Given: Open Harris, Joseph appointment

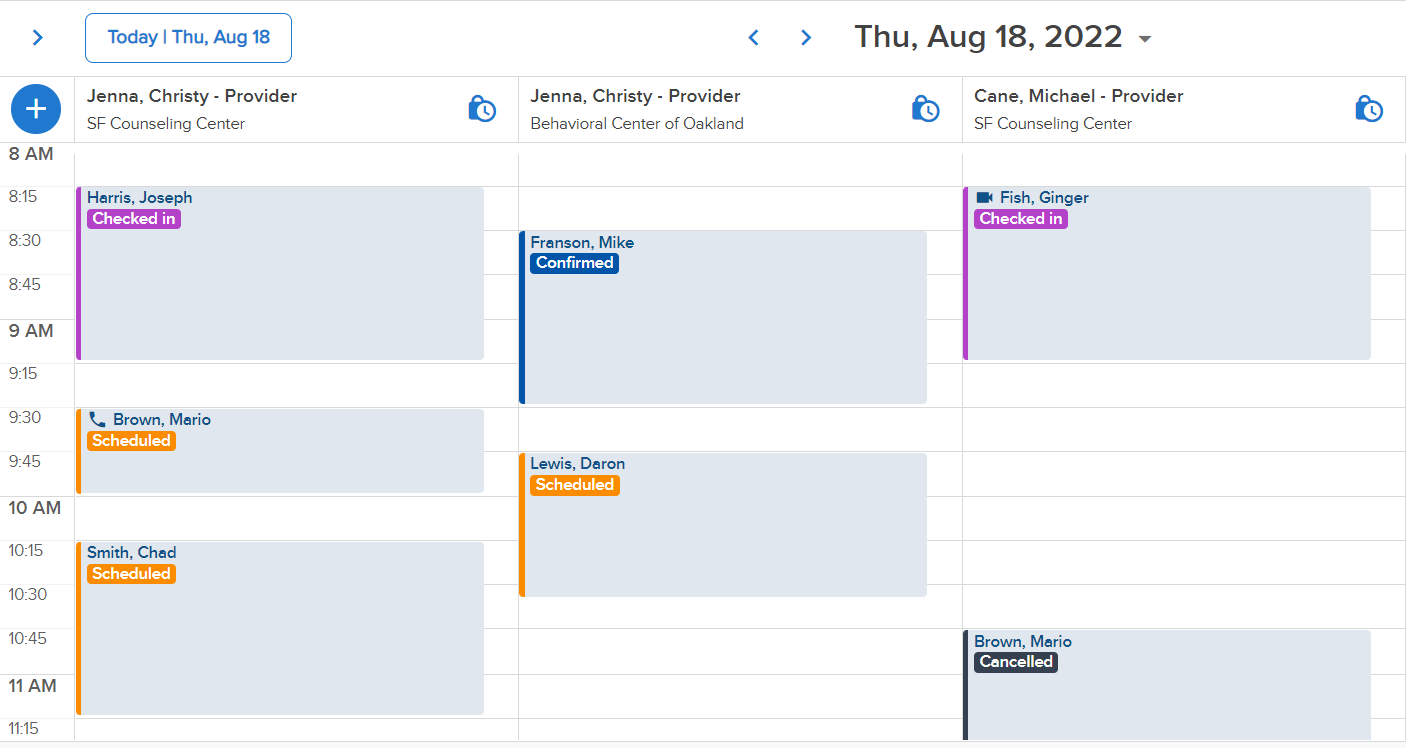Looking at the screenshot, I should tap(280, 274).
